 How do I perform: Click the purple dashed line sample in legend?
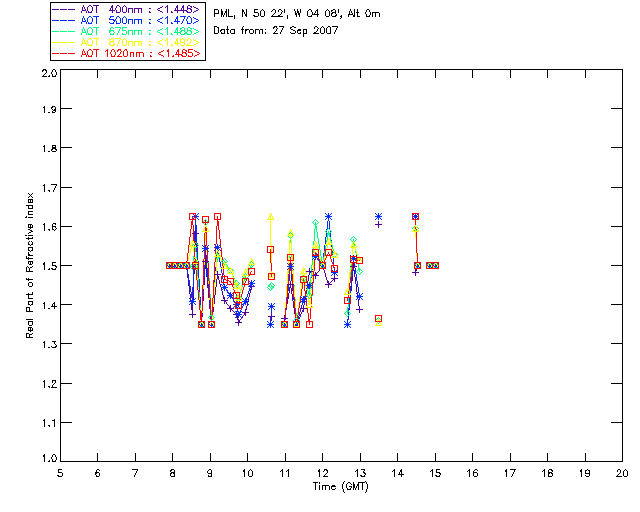click(64, 9)
